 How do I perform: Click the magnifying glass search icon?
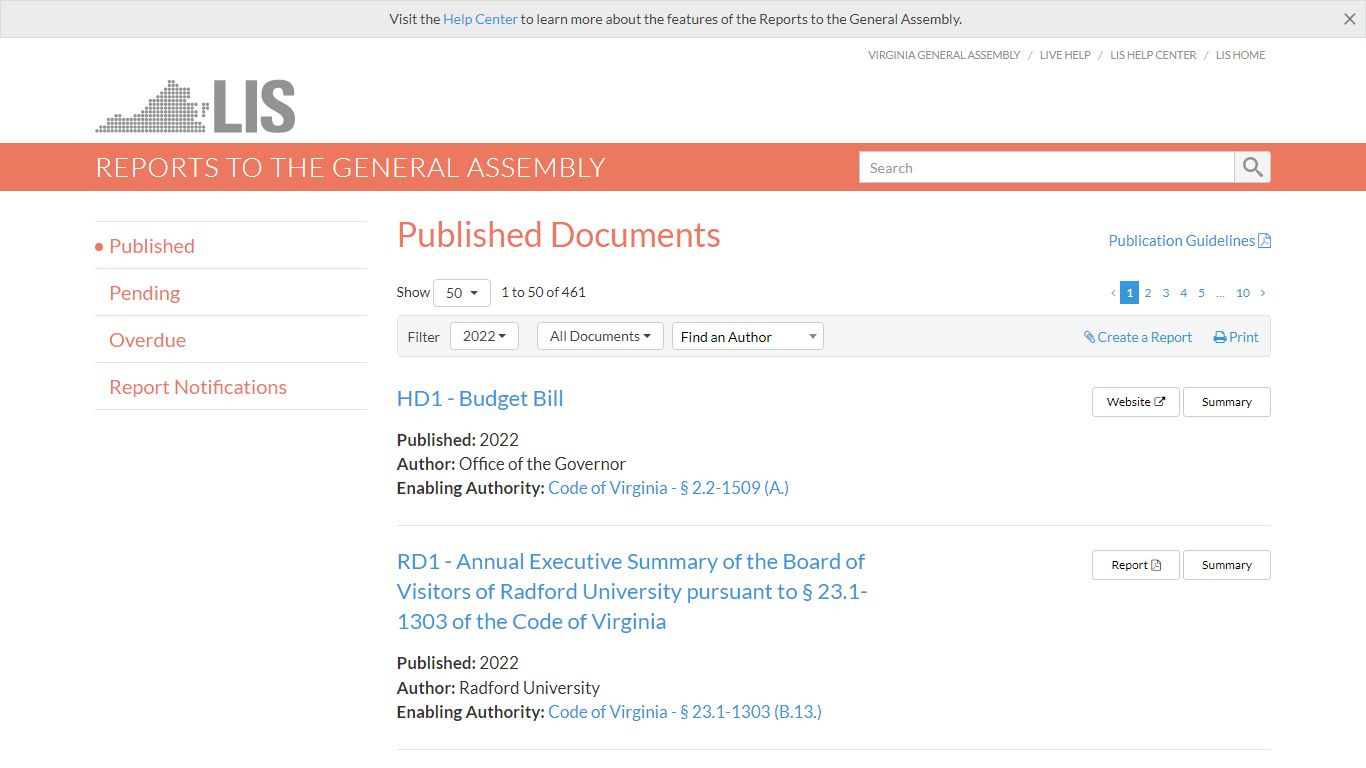[1253, 167]
